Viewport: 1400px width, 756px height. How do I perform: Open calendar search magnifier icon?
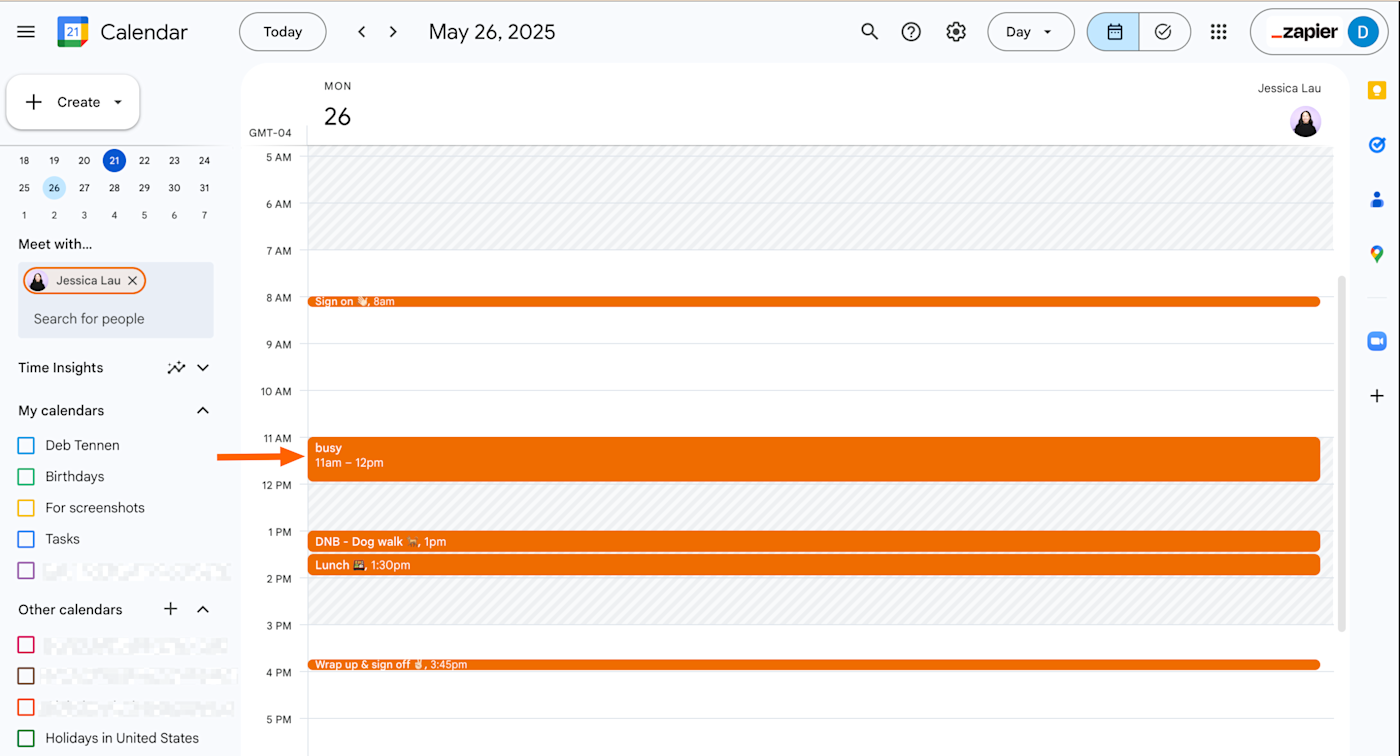[869, 32]
